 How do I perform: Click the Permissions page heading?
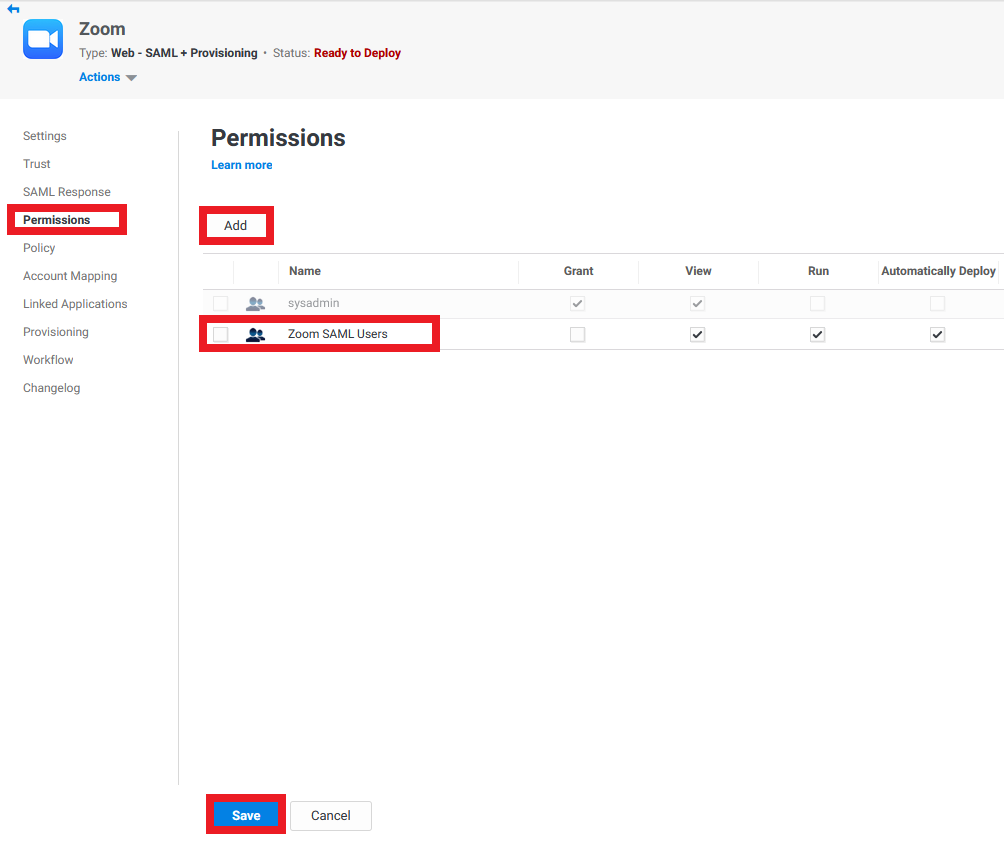[x=278, y=138]
